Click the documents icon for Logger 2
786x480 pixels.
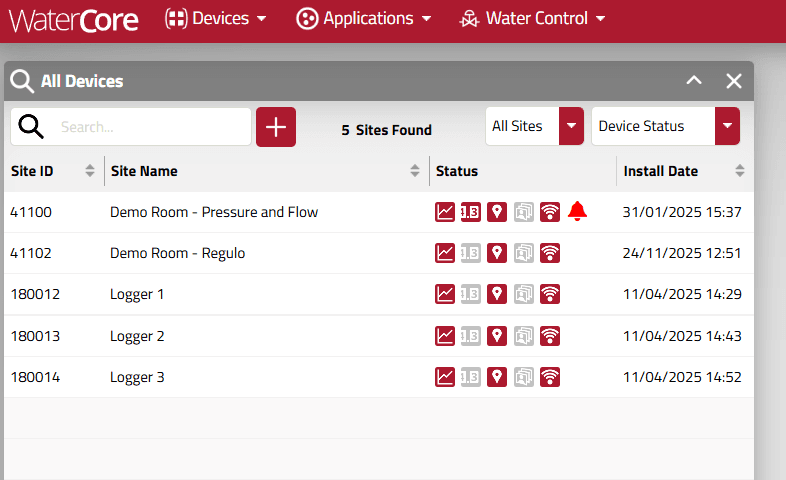pos(524,336)
